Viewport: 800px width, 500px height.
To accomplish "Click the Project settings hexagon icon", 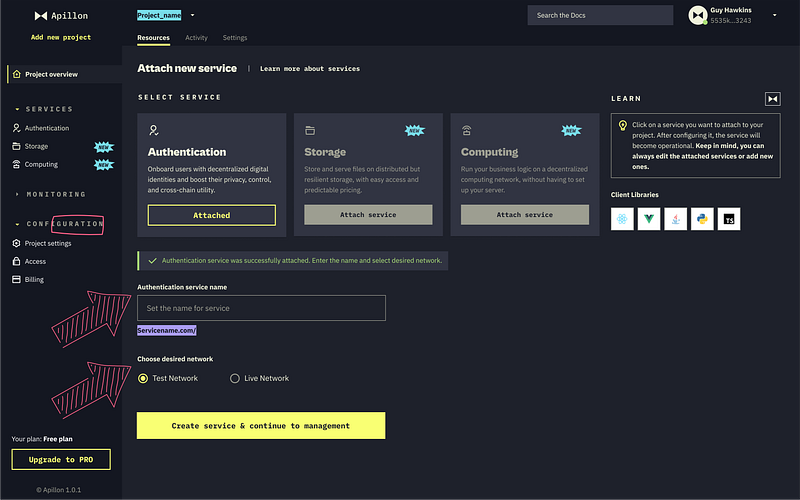I will (x=16, y=243).
